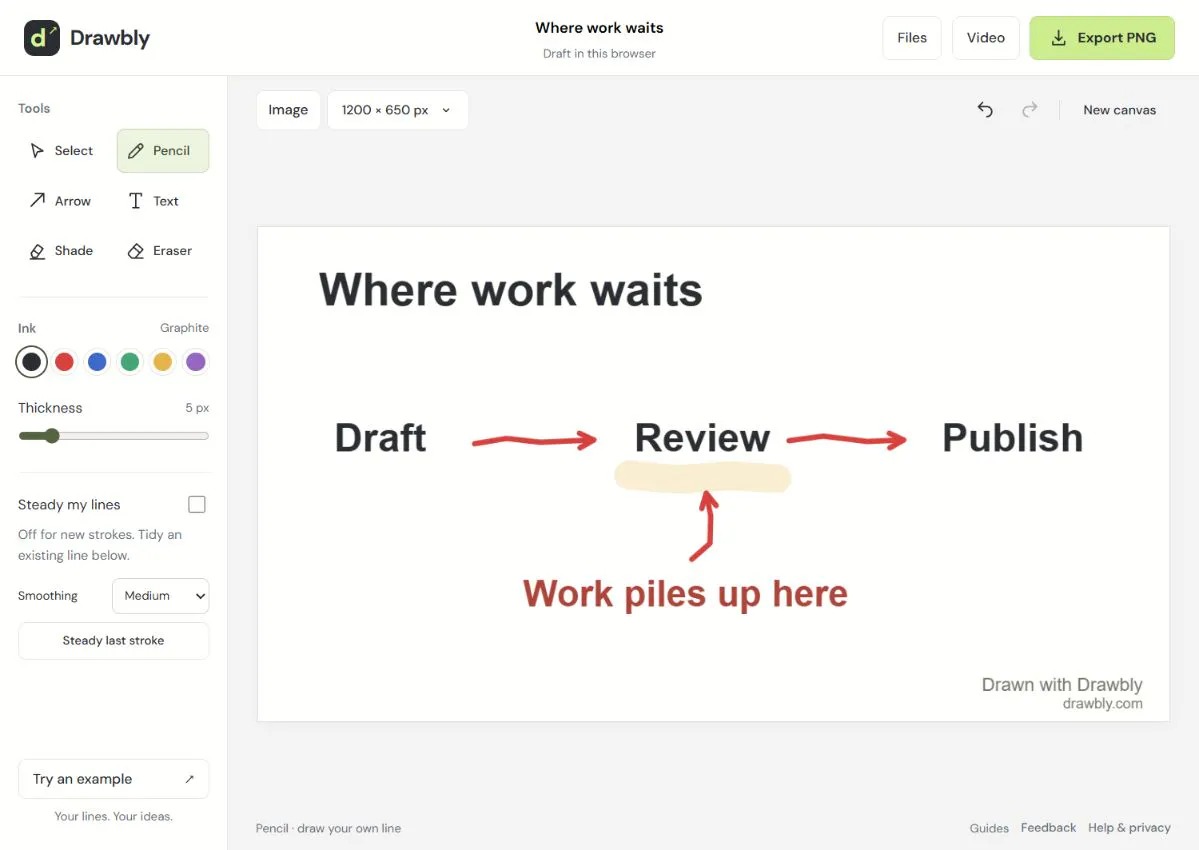The width and height of the screenshot is (1199, 850).
Task: Click 'Draft in this browser' status text
Action: (600, 54)
